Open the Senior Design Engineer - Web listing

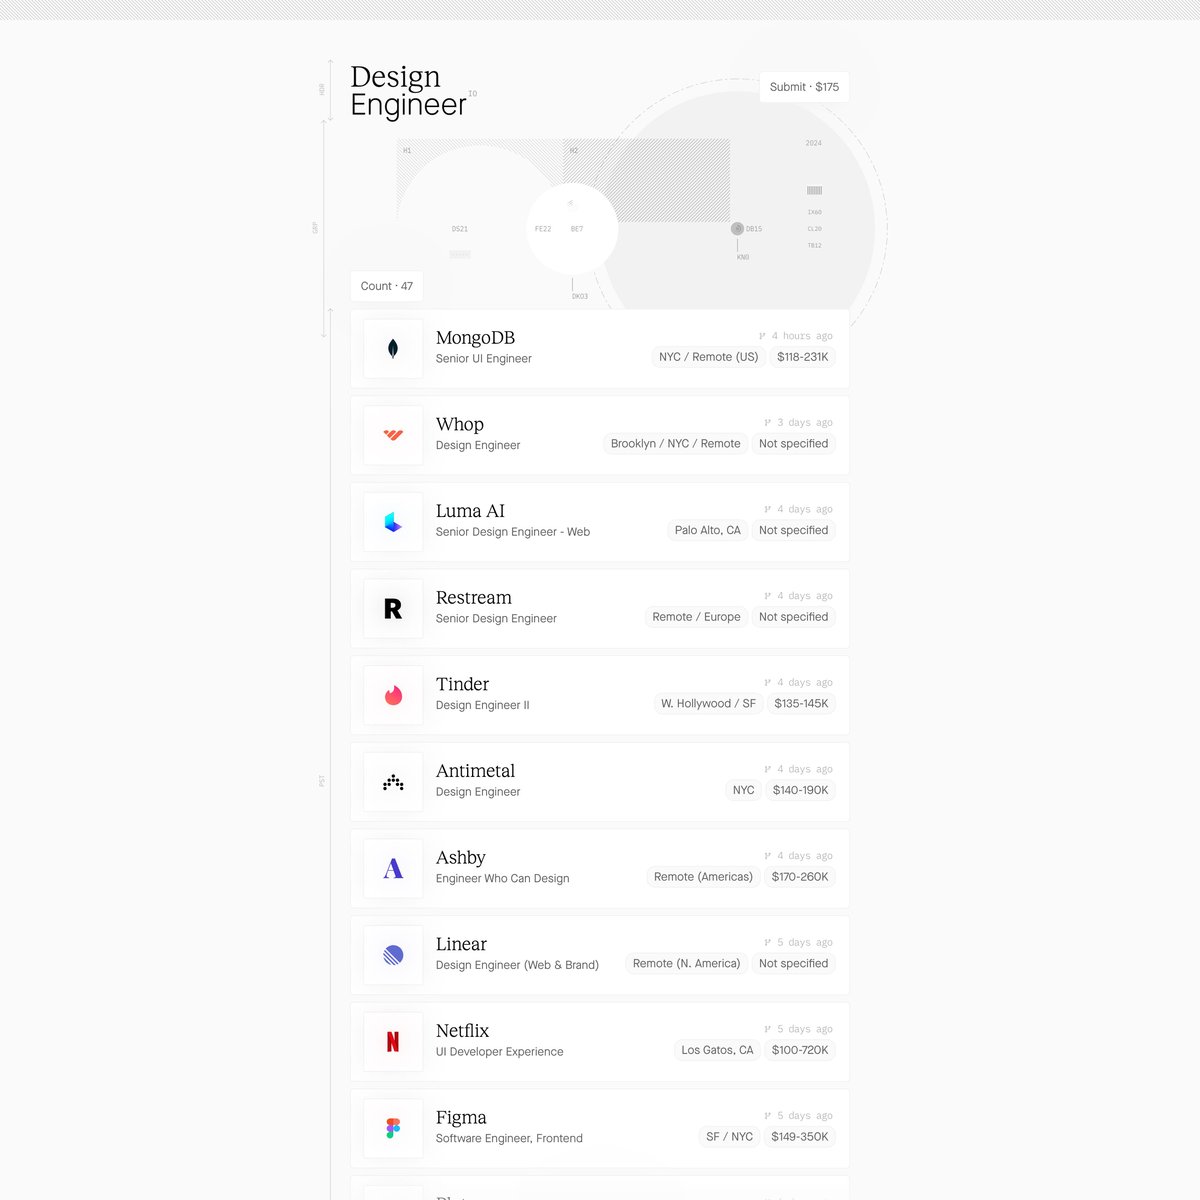513,532
